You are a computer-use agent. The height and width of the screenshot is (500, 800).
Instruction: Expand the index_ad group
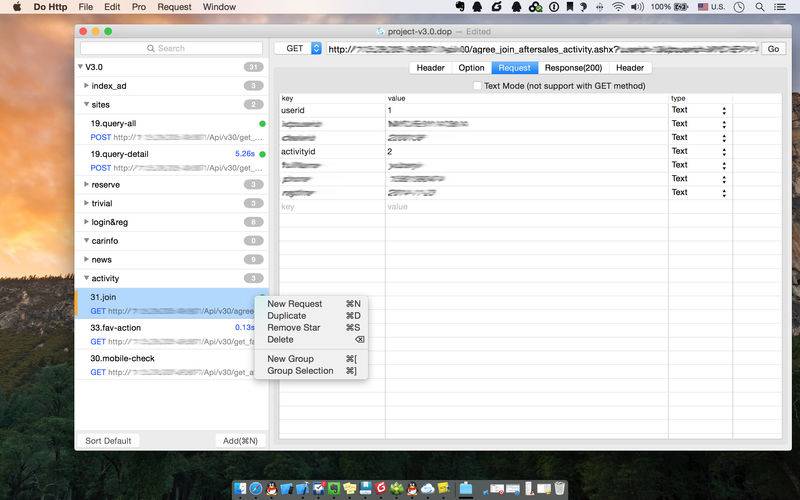(86, 85)
